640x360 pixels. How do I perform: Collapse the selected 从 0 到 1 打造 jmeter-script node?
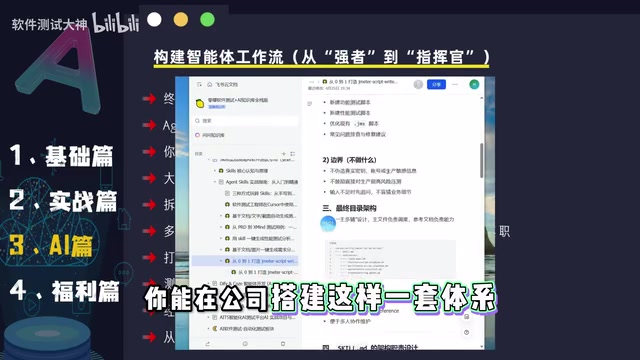[x=222, y=261]
